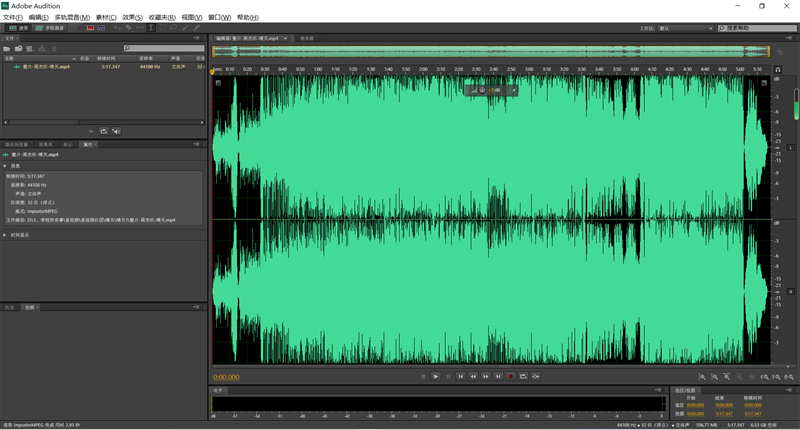Select the mp4 file in Files panel
Viewport: 800px width, 430px height.
45,67
